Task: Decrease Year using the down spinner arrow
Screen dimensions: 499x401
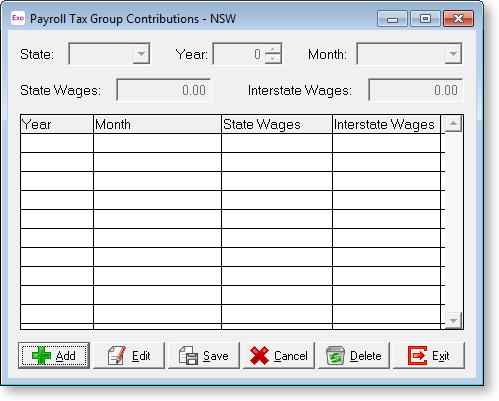Action: click(x=273, y=59)
